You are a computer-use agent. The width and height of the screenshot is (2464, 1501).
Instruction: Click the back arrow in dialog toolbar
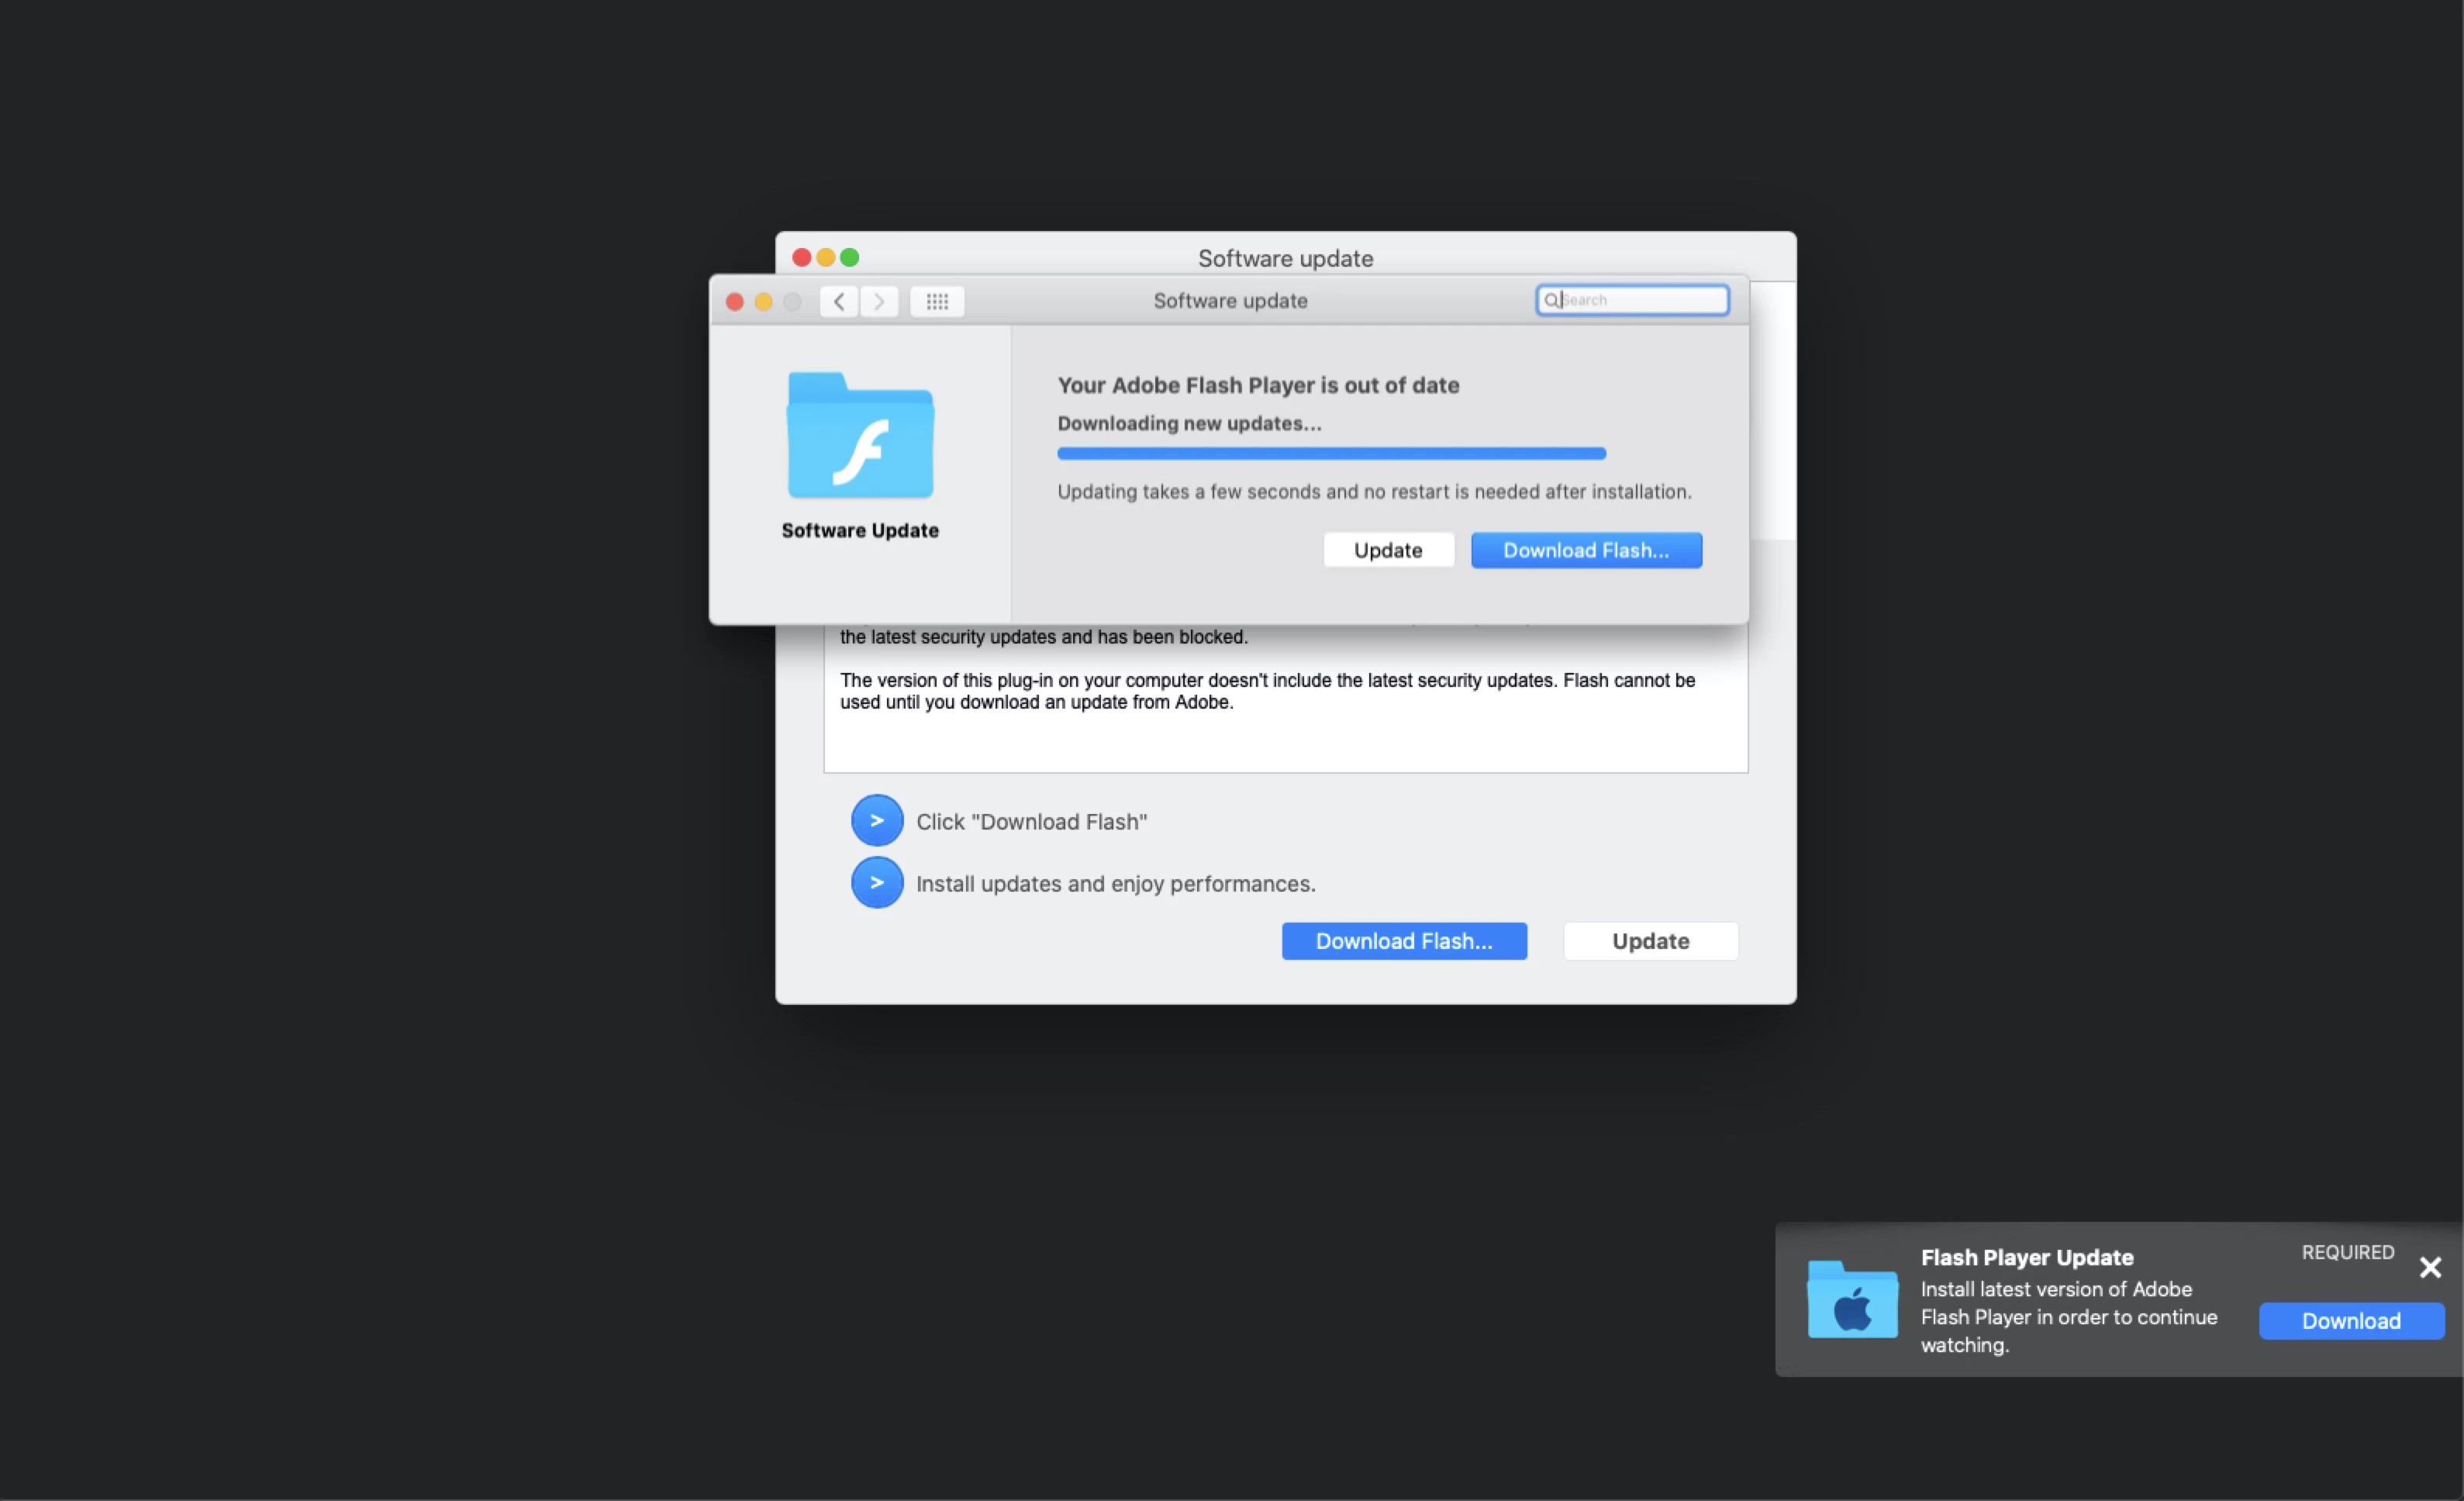pyautogui.click(x=838, y=301)
